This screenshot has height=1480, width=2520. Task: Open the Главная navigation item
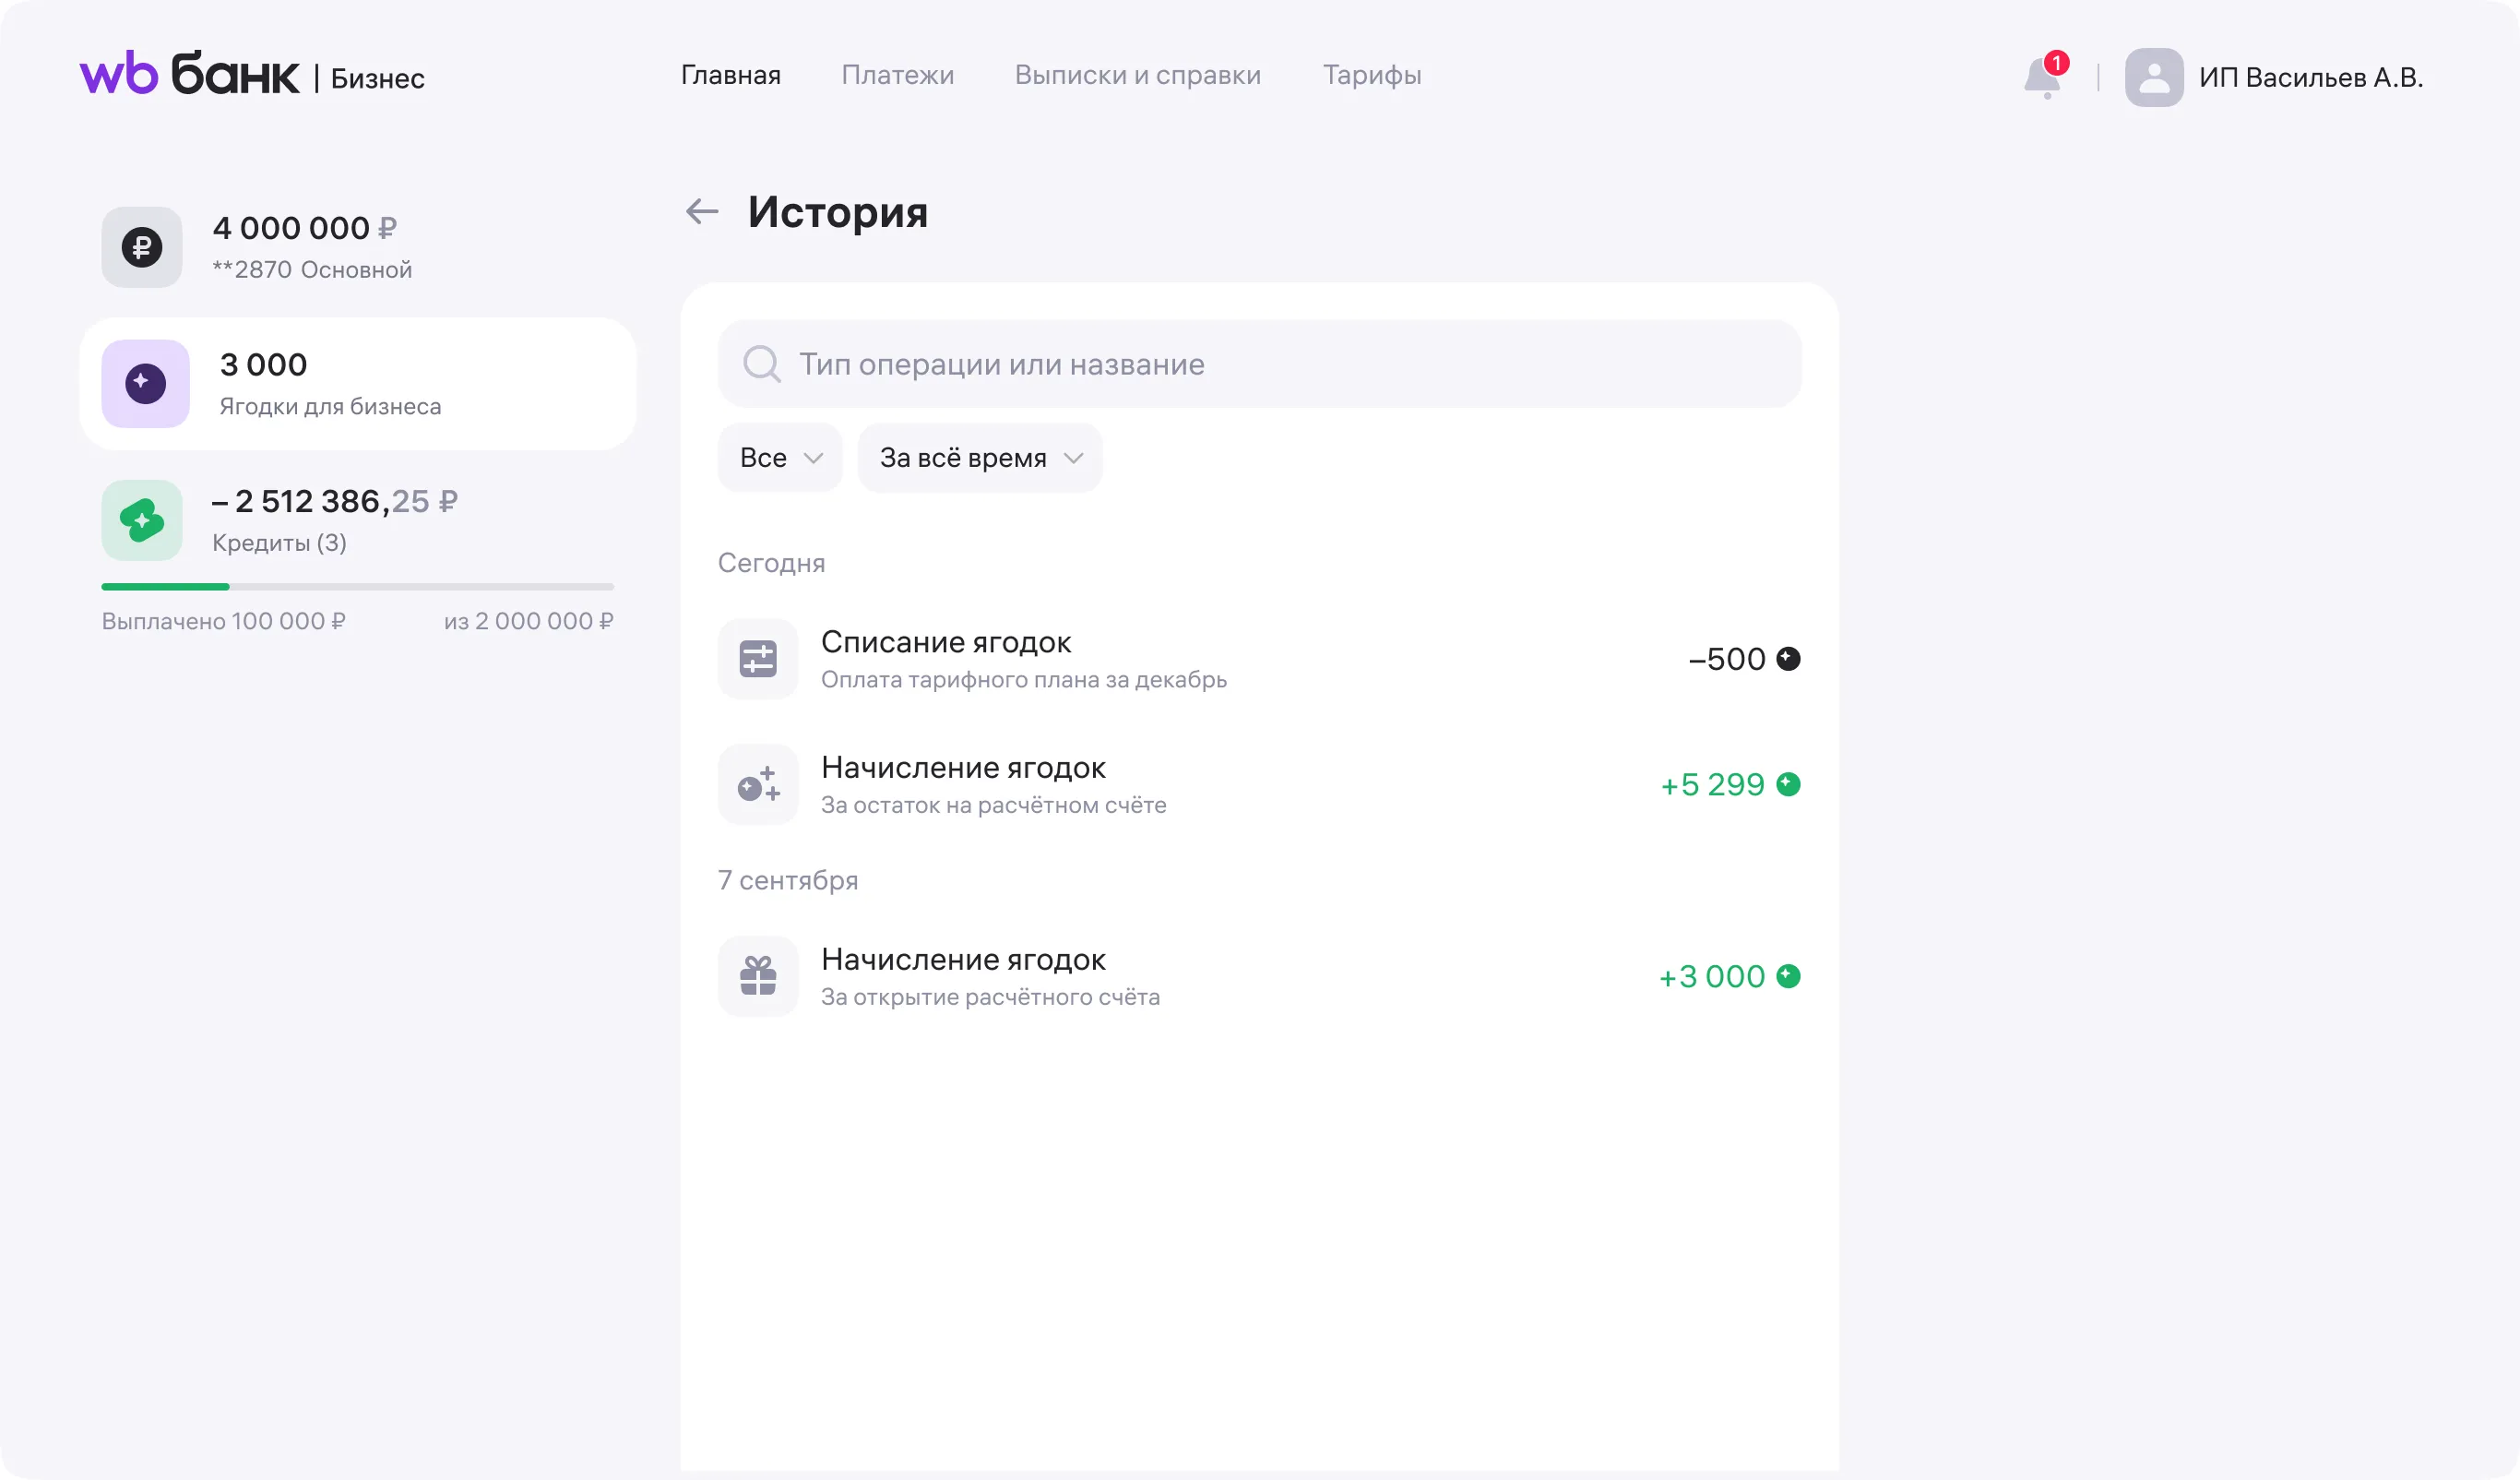click(730, 75)
